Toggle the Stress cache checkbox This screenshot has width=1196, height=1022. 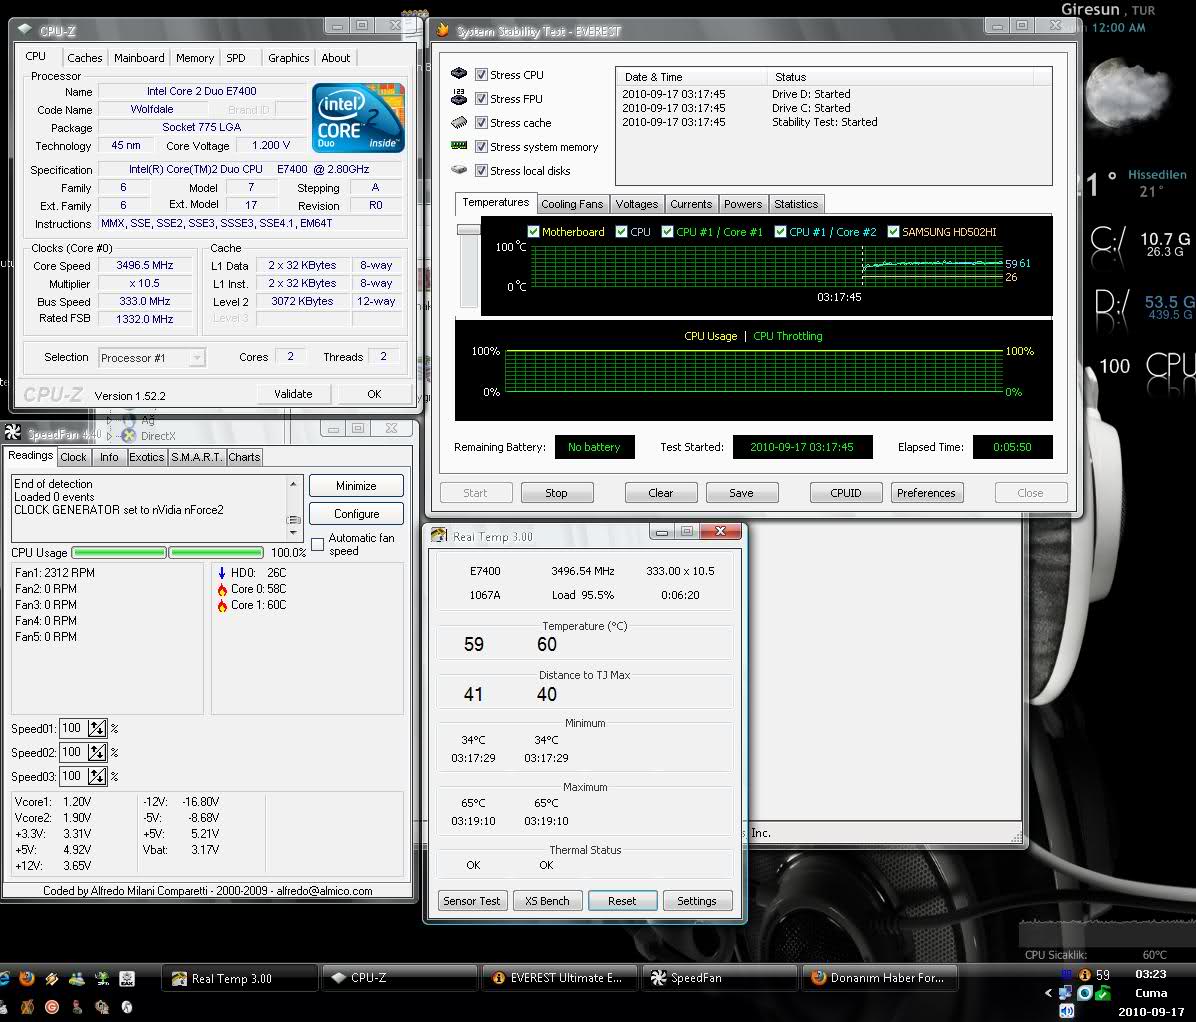pos(481,123)
